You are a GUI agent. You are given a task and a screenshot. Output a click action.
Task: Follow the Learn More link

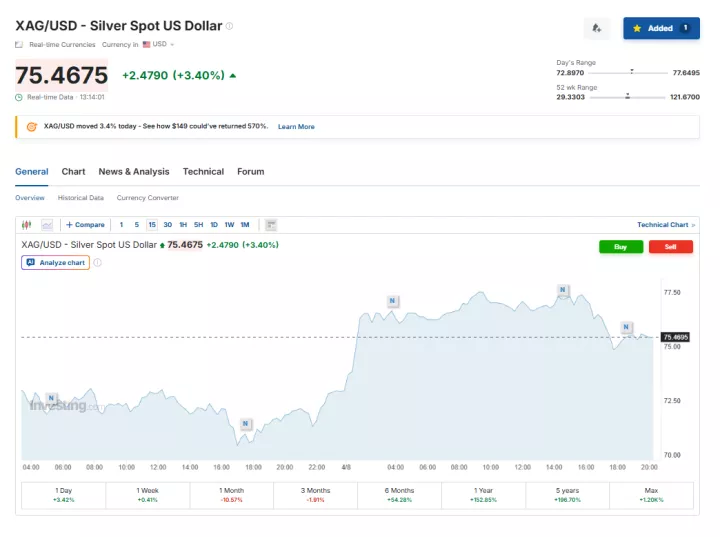coord(296,127)
